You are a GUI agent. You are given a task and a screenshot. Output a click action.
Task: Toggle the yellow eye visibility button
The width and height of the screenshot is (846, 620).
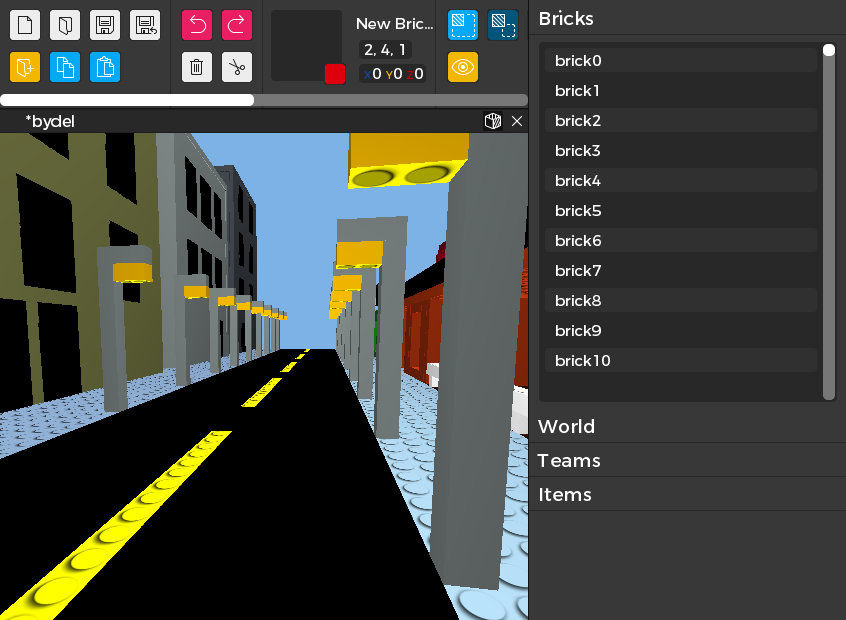[x=463, y=67]
